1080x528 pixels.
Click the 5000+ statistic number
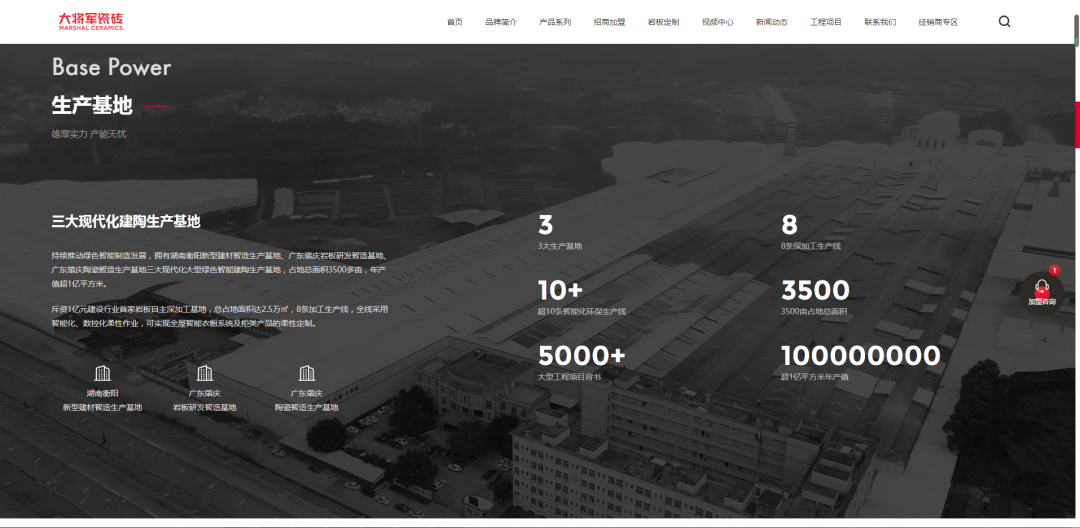click(x=581, y=357)
